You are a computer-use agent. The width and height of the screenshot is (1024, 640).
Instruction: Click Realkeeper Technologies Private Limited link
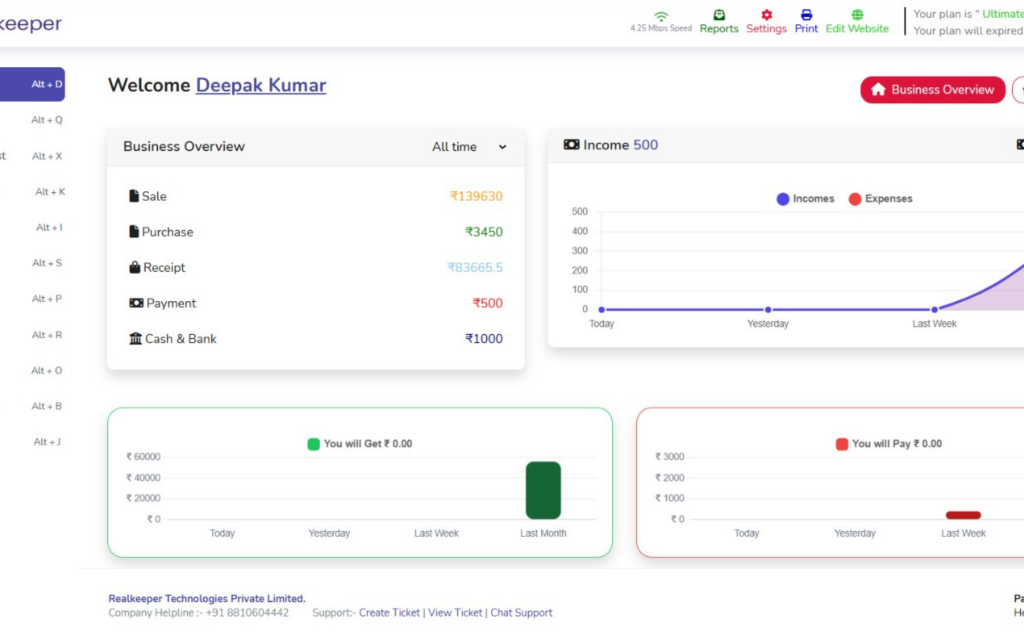click(206, 598)
